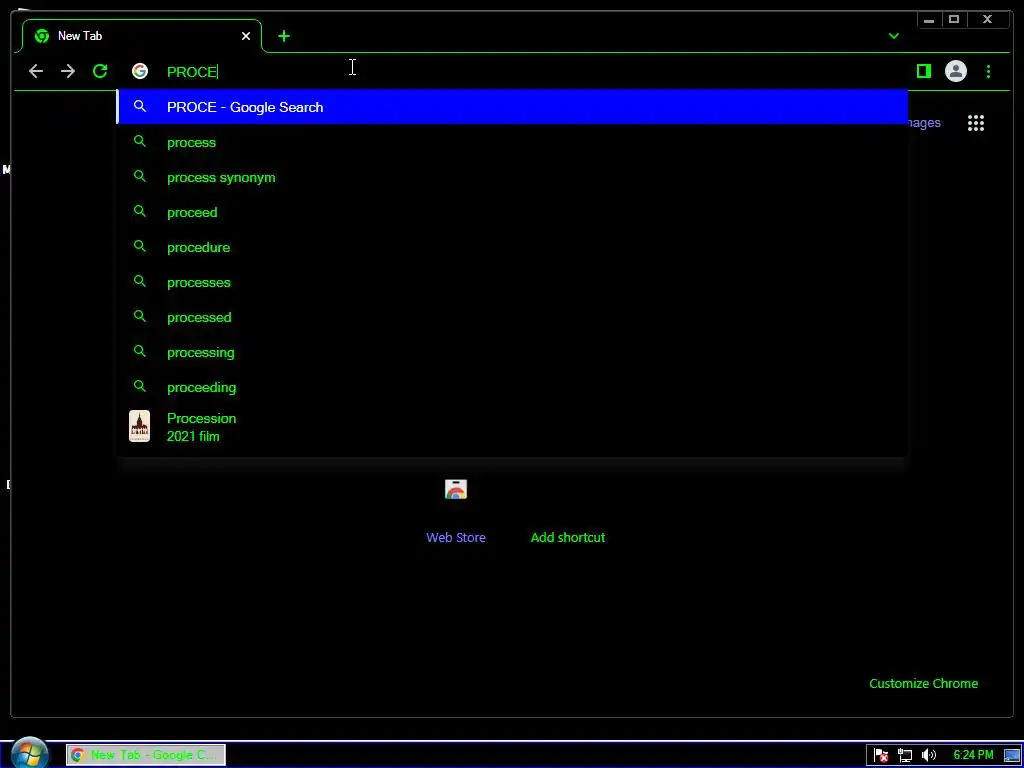
Task: Open the Windows Start button
Action: (x=29, y=754)
